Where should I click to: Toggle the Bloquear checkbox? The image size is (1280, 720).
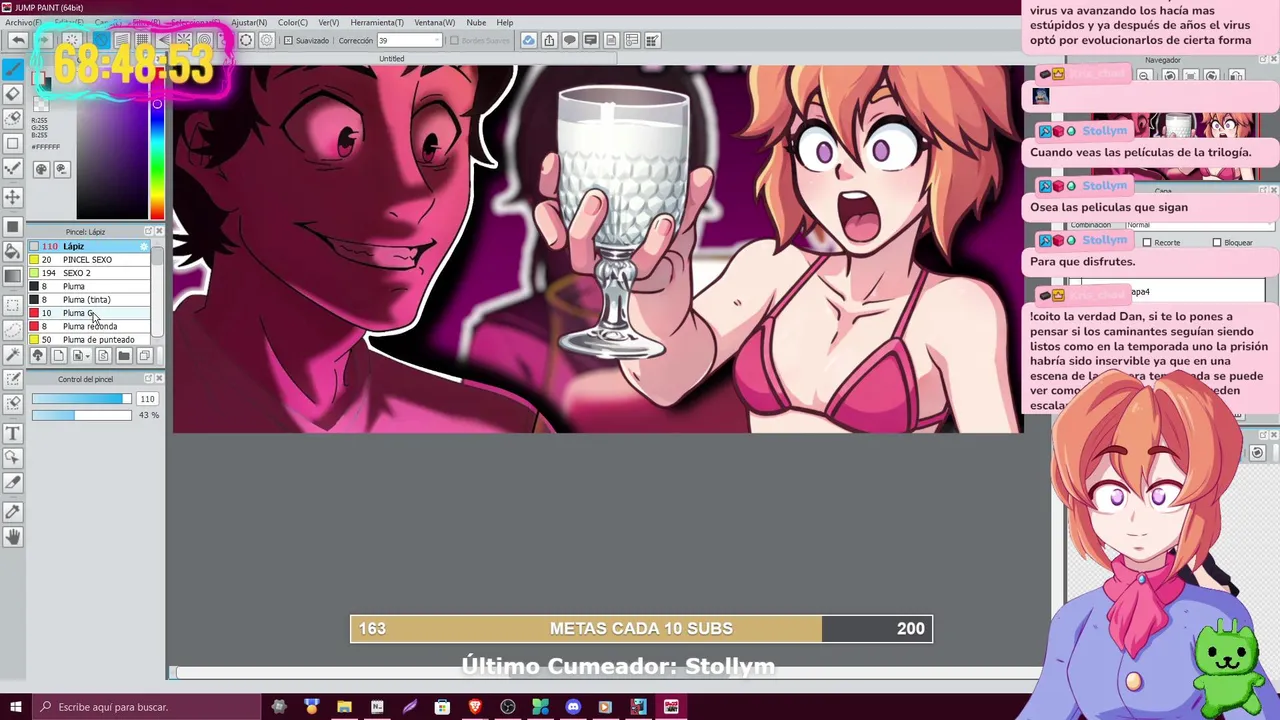pos(1217,242)
